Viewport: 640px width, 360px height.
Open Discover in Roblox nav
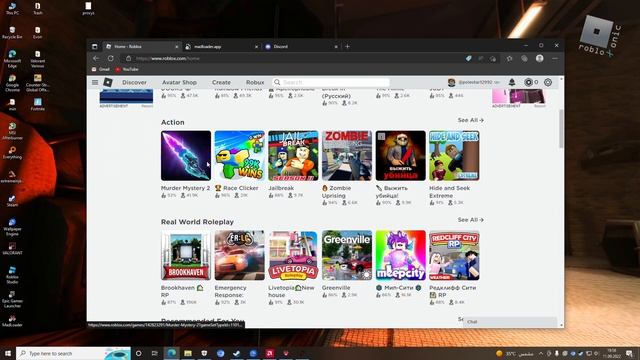click(134, 82)
